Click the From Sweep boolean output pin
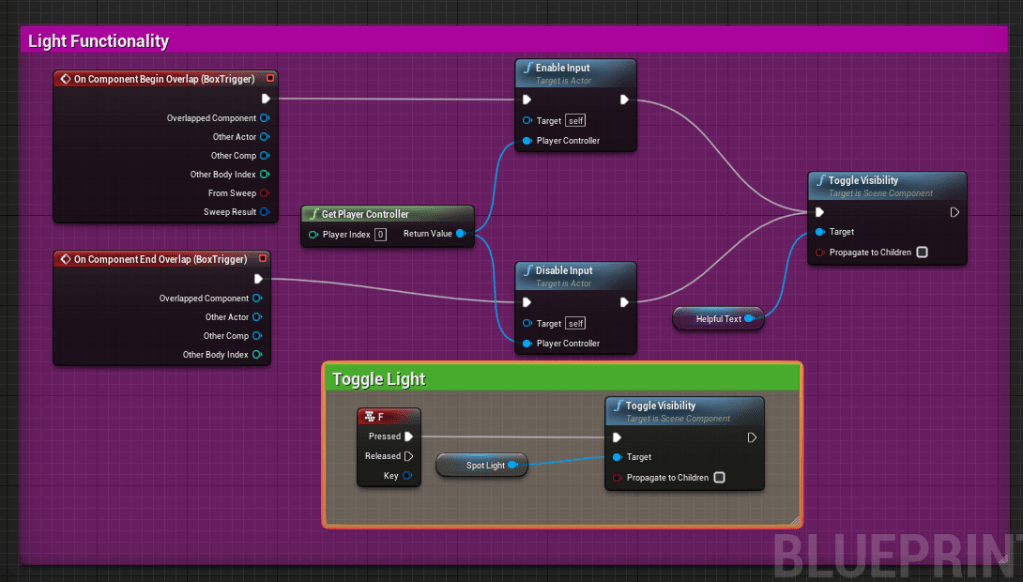Viewport: 1023px width, 582px height. click(x=265, y=193)
